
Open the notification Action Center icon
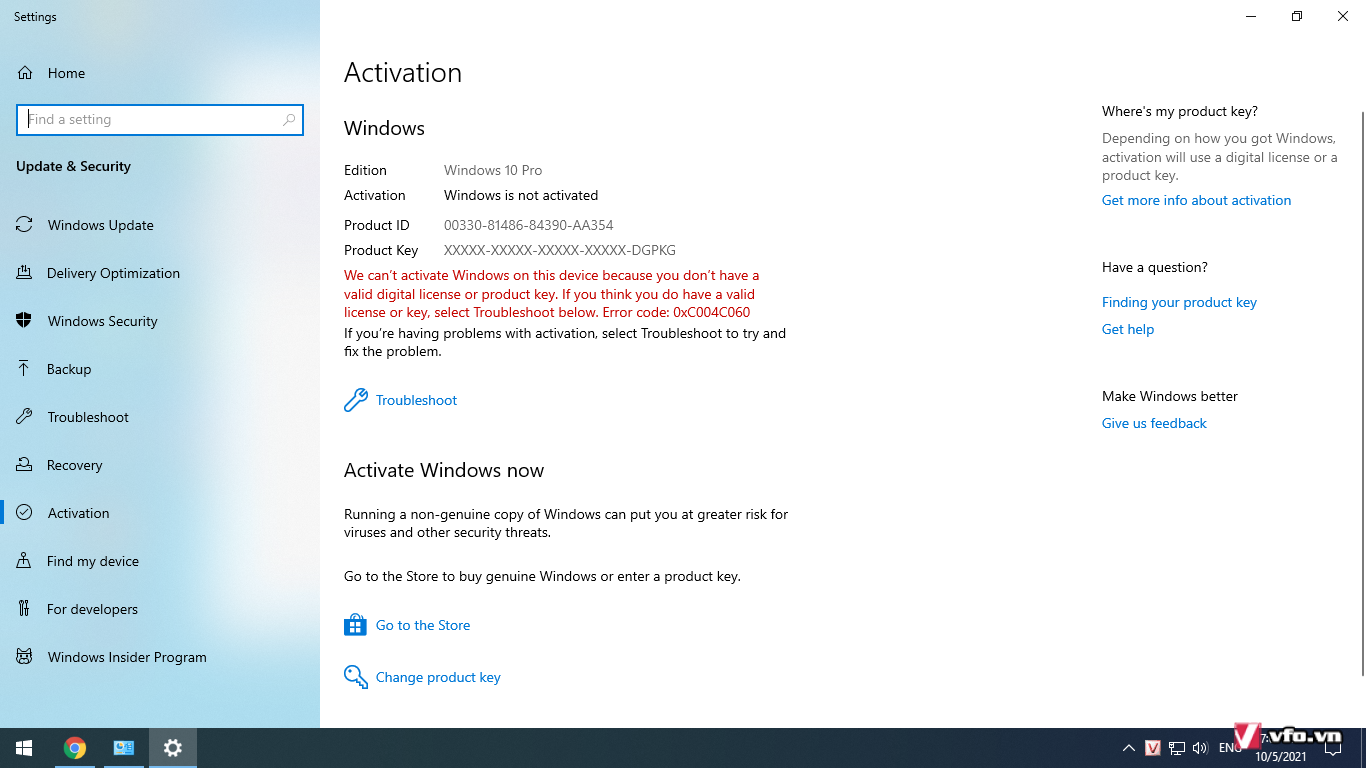click(x=1333, y=748)
